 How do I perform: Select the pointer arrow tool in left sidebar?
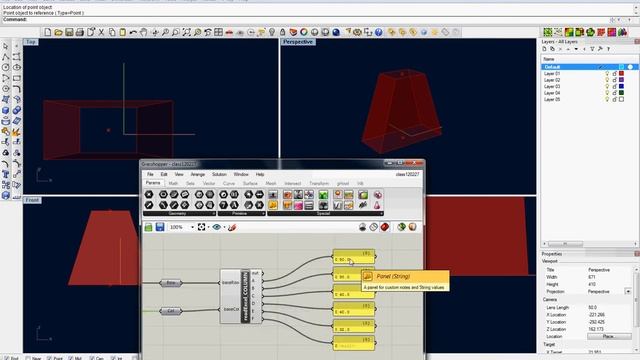(6, 46)
